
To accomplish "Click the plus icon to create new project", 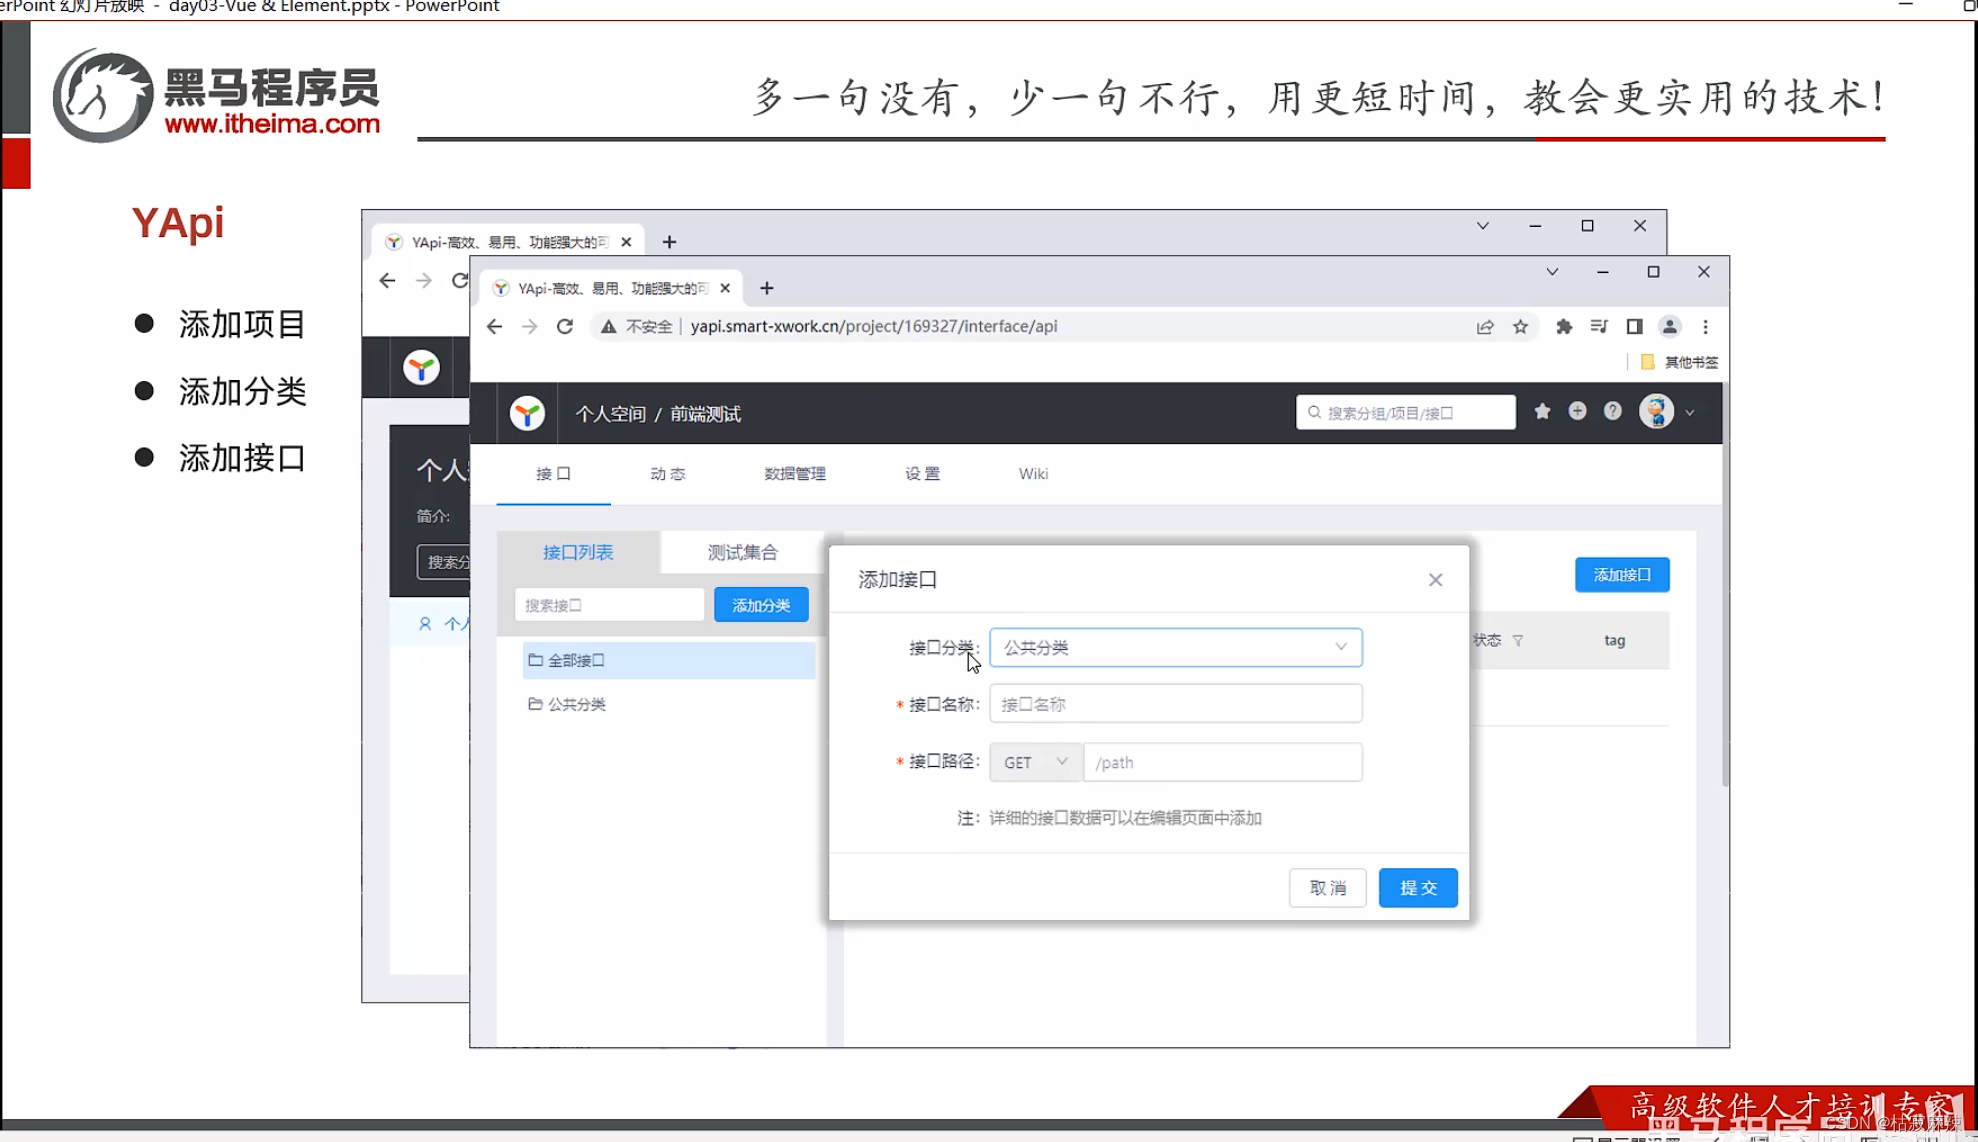I will click(x=1577, y=411).
